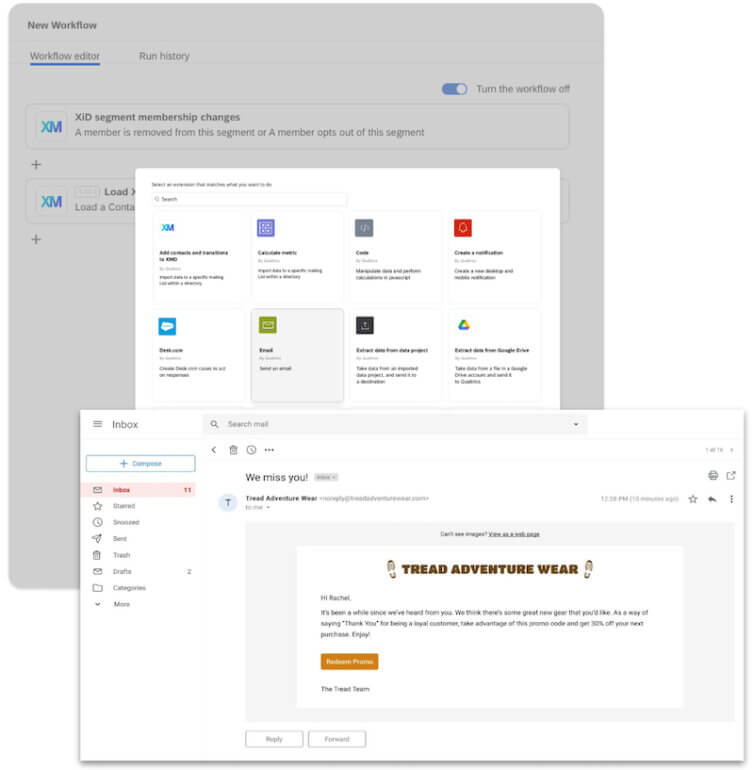This screenshot has width=754, height=770.
Task: Expand recipient details next to 'to me'
Action: 268,507
